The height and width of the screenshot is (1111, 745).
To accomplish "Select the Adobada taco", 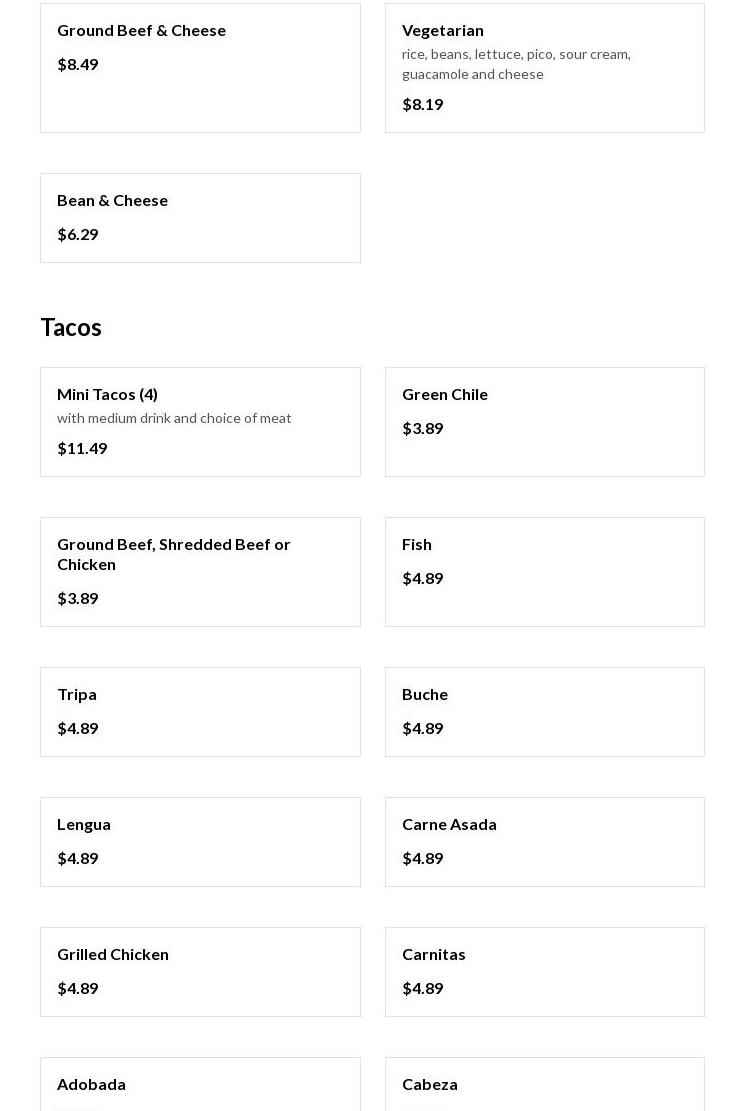I will pos(200,1085).
